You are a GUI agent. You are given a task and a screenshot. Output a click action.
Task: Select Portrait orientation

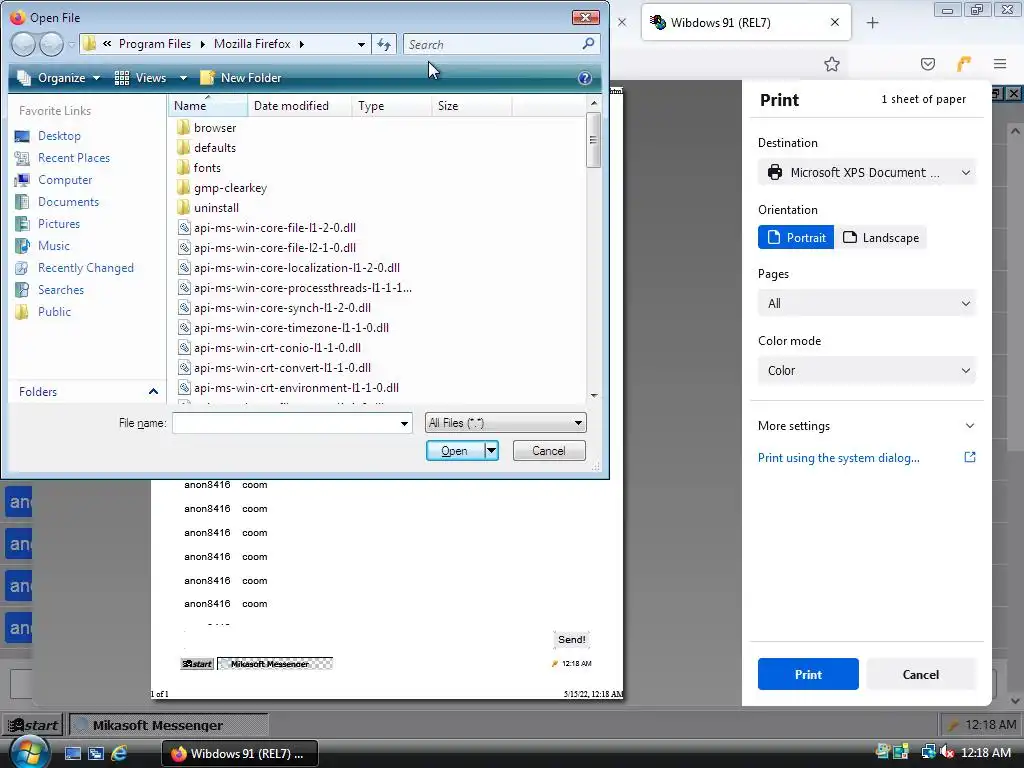[x=795, y=238]
